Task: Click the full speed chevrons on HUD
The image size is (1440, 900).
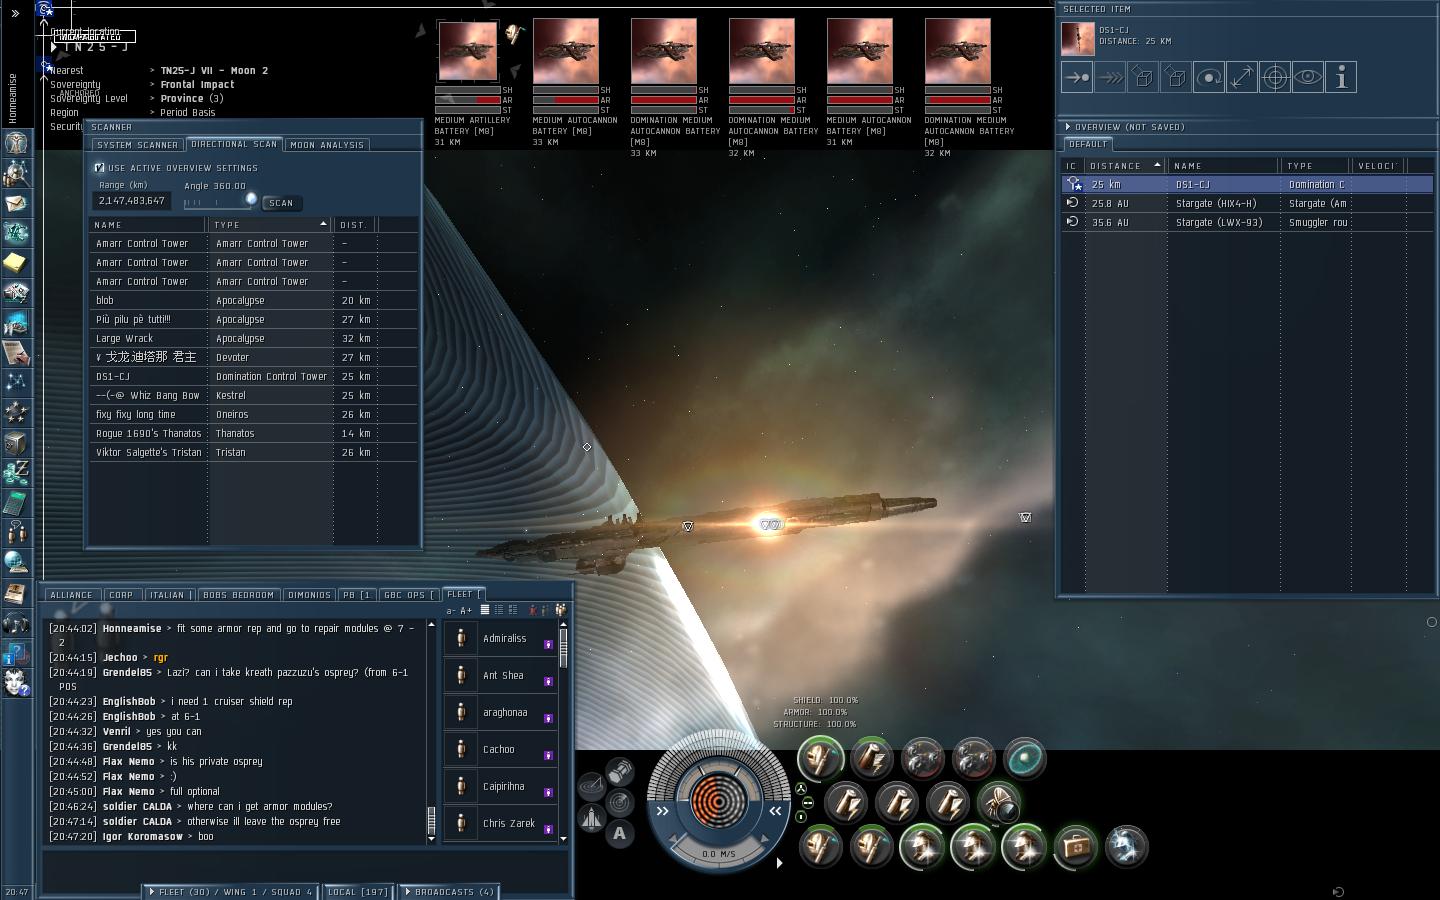Action: [775, 811]
